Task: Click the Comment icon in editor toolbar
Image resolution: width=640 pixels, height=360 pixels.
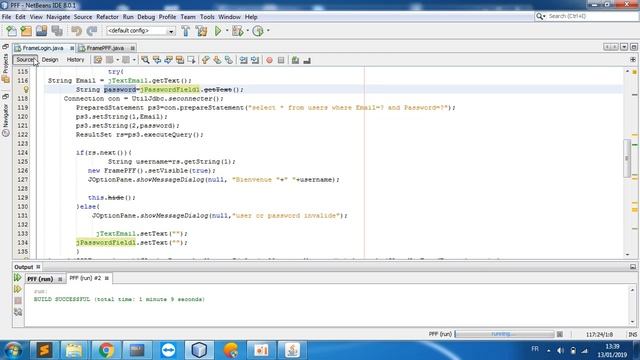Action: click(x=295, y=60)
